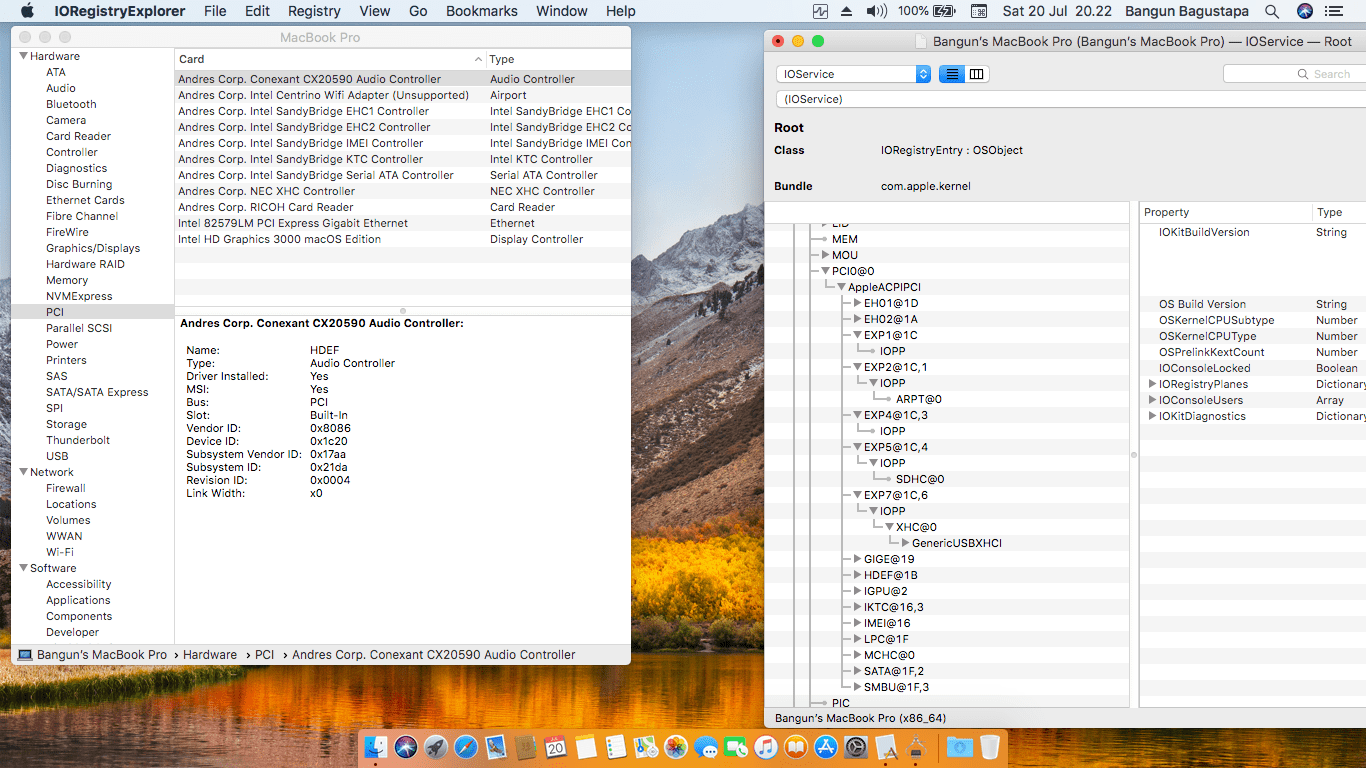Click Hardware in the bottom path bar
The image size is (1366, 768).
pyautogui.click(x=210, y=655)
